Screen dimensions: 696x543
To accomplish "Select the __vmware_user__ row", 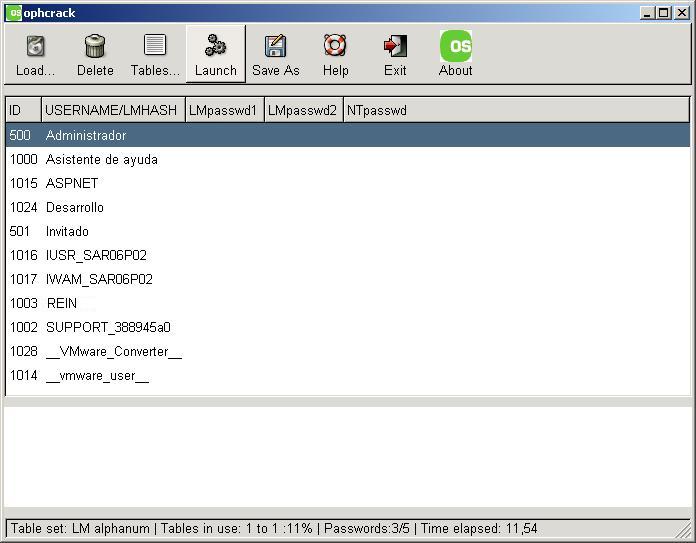I will coord(348,375).
